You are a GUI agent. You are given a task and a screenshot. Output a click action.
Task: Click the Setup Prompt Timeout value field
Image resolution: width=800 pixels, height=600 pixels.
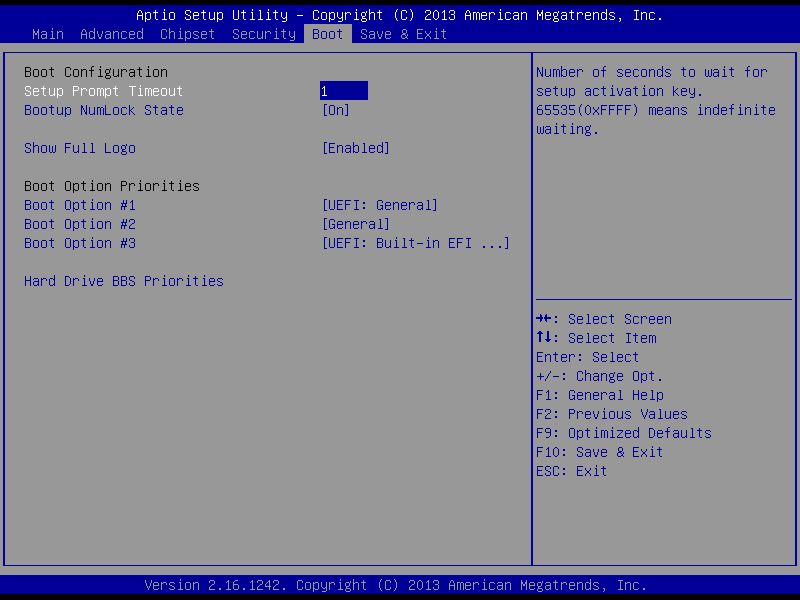pyautogui.click(x=344, y=91)
